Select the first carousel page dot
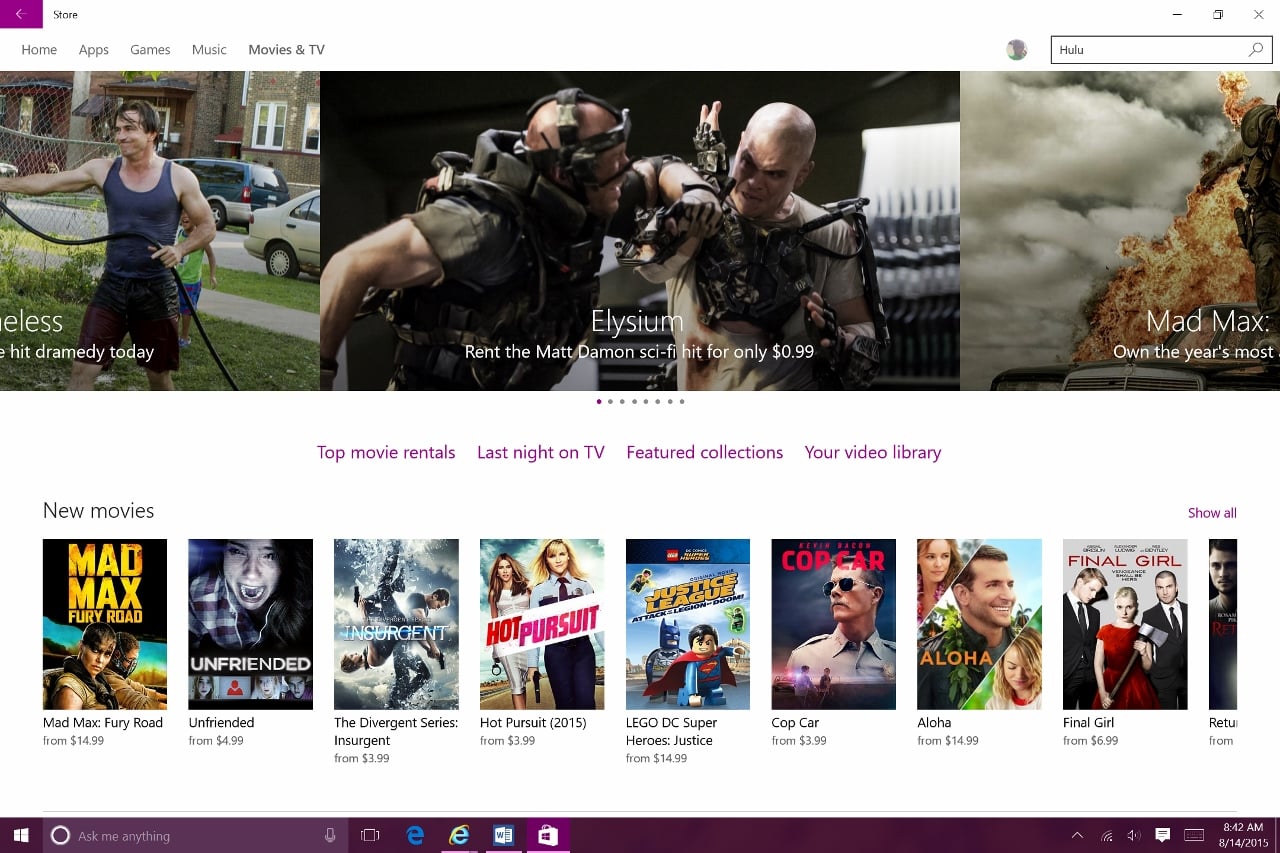This screenshot has height=853, width=1280. click(x=599, y=402)
